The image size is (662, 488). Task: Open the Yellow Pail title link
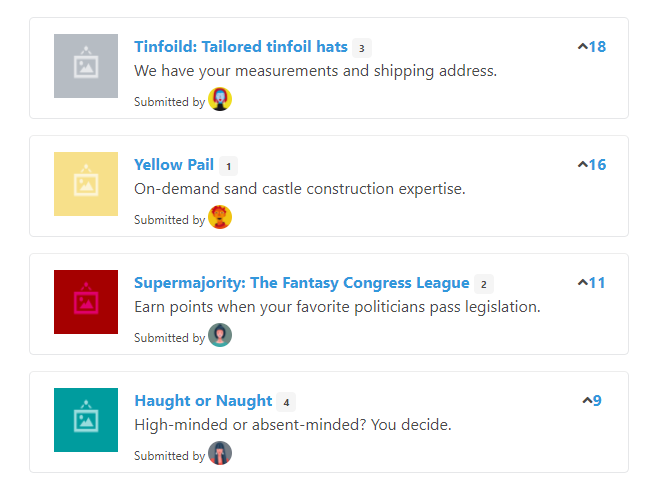pos(174,165)
